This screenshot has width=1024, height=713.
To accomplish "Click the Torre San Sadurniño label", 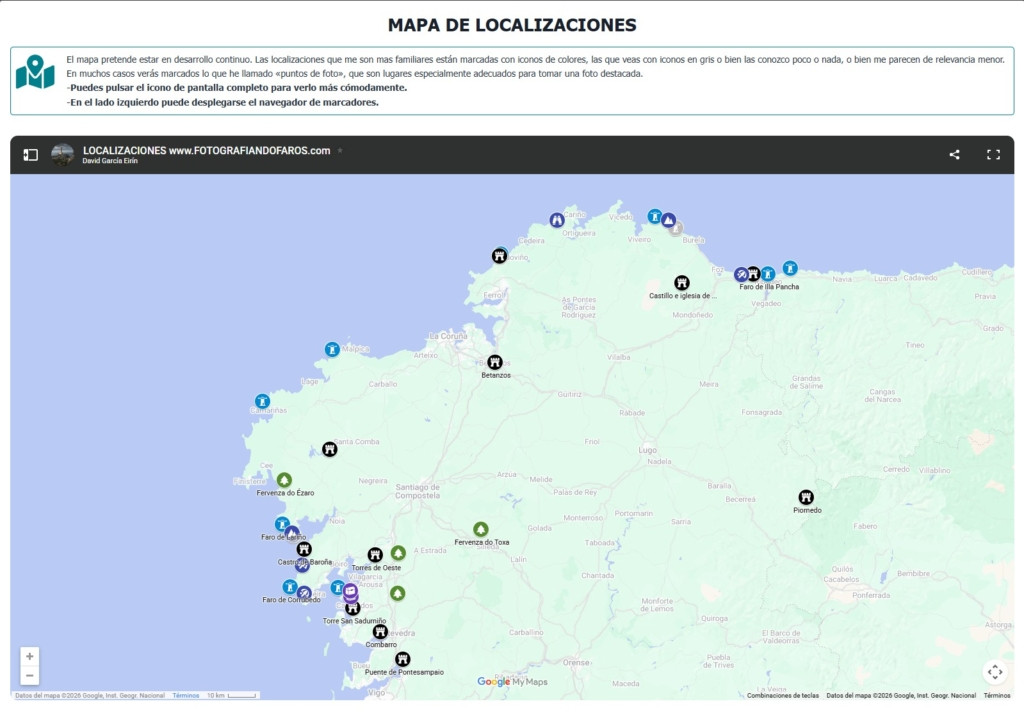I will click(x=355, y=621).
